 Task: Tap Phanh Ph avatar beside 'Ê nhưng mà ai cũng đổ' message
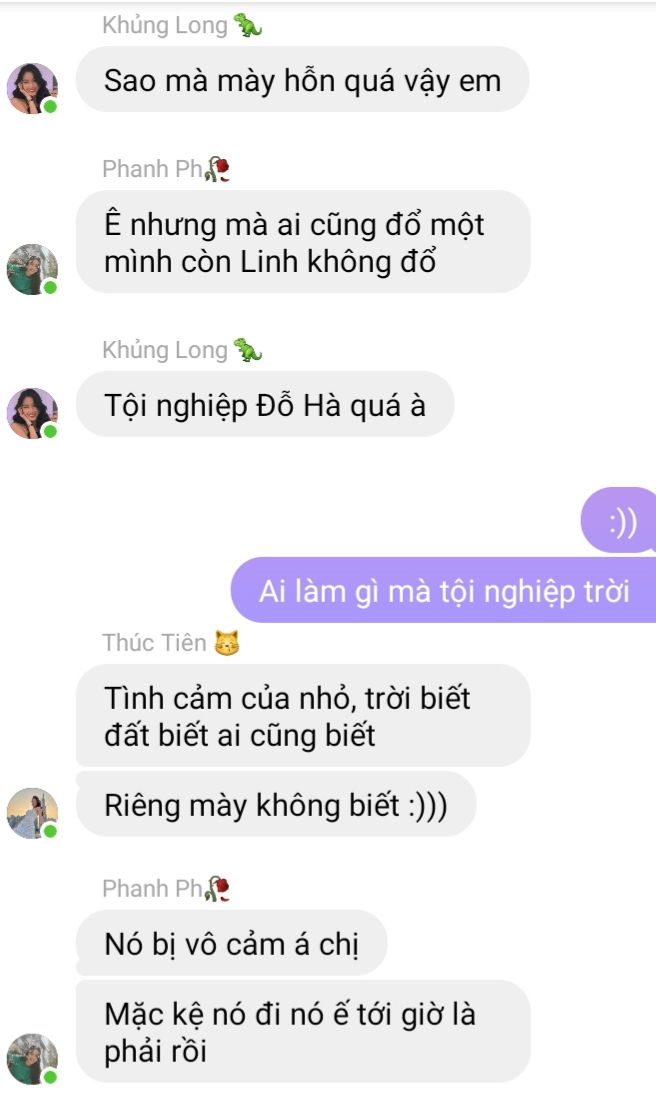pos(32,269)
